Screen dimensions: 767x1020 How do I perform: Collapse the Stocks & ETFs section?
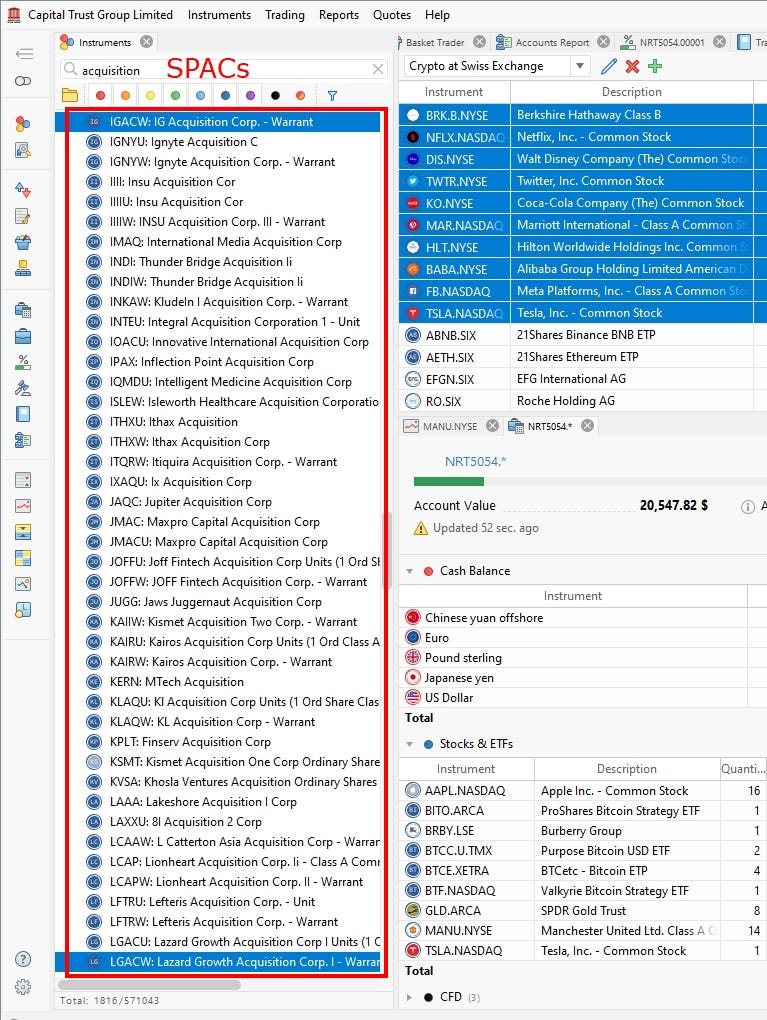coord(409,744)
